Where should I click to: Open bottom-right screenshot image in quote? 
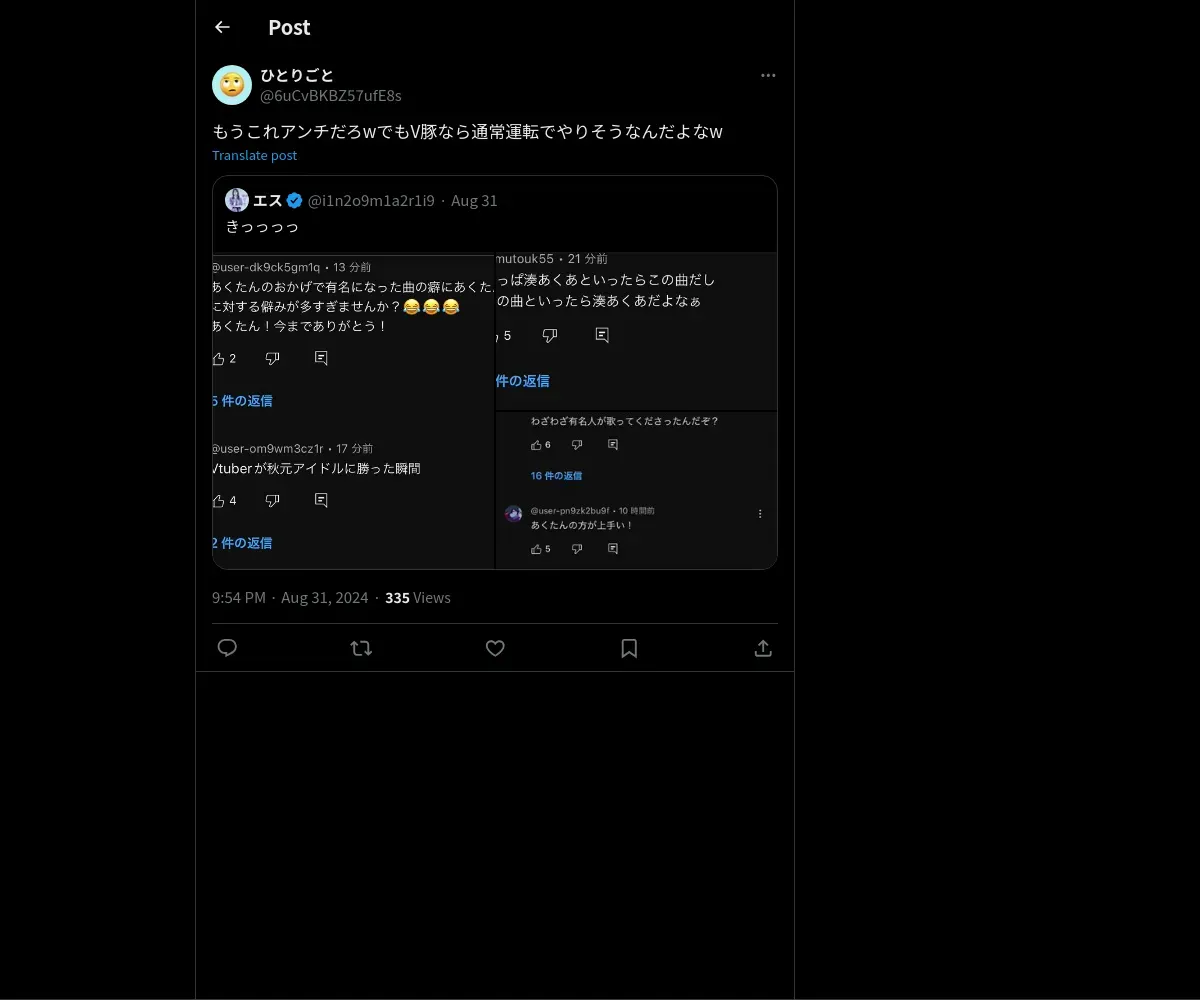click(637, 490)
